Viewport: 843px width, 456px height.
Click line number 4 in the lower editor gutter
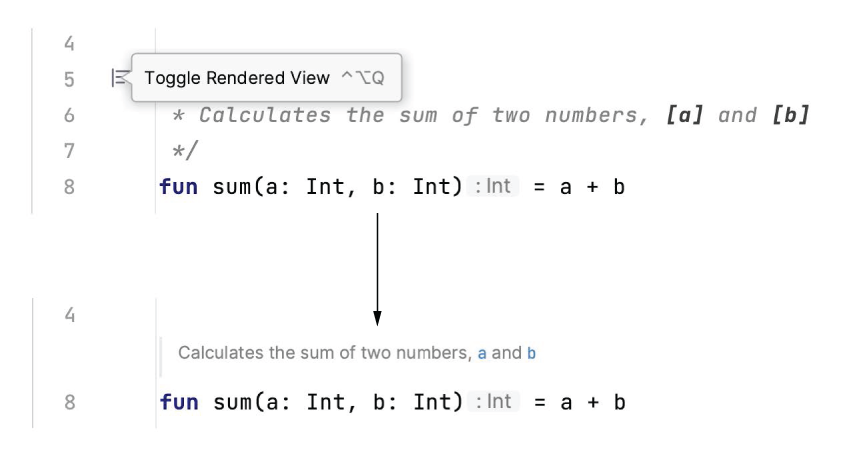(69, 315)
